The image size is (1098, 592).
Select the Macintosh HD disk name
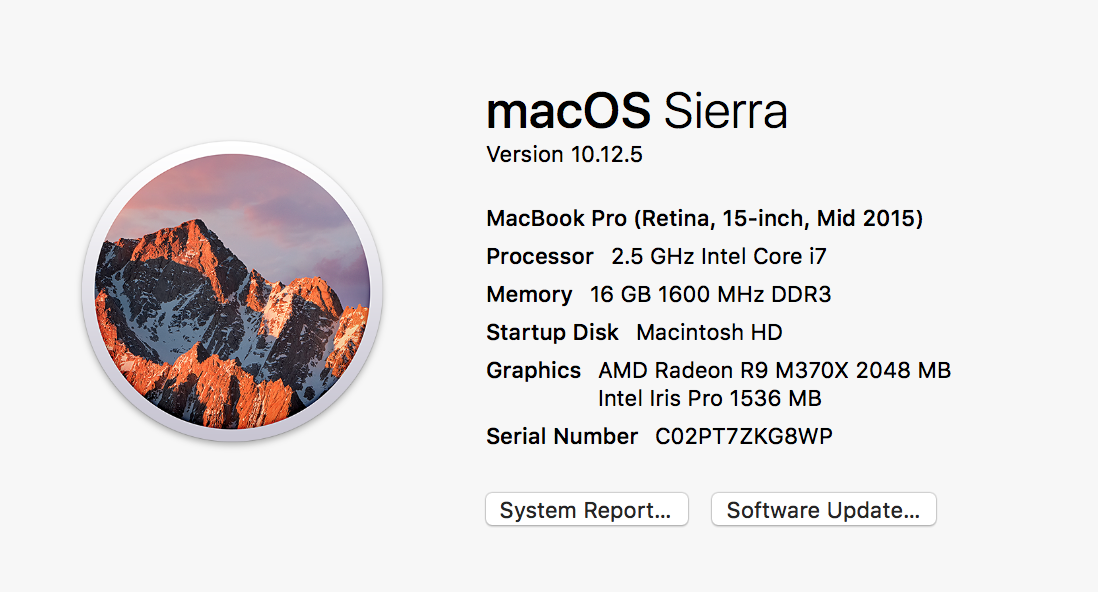click(x=709, y=332)
